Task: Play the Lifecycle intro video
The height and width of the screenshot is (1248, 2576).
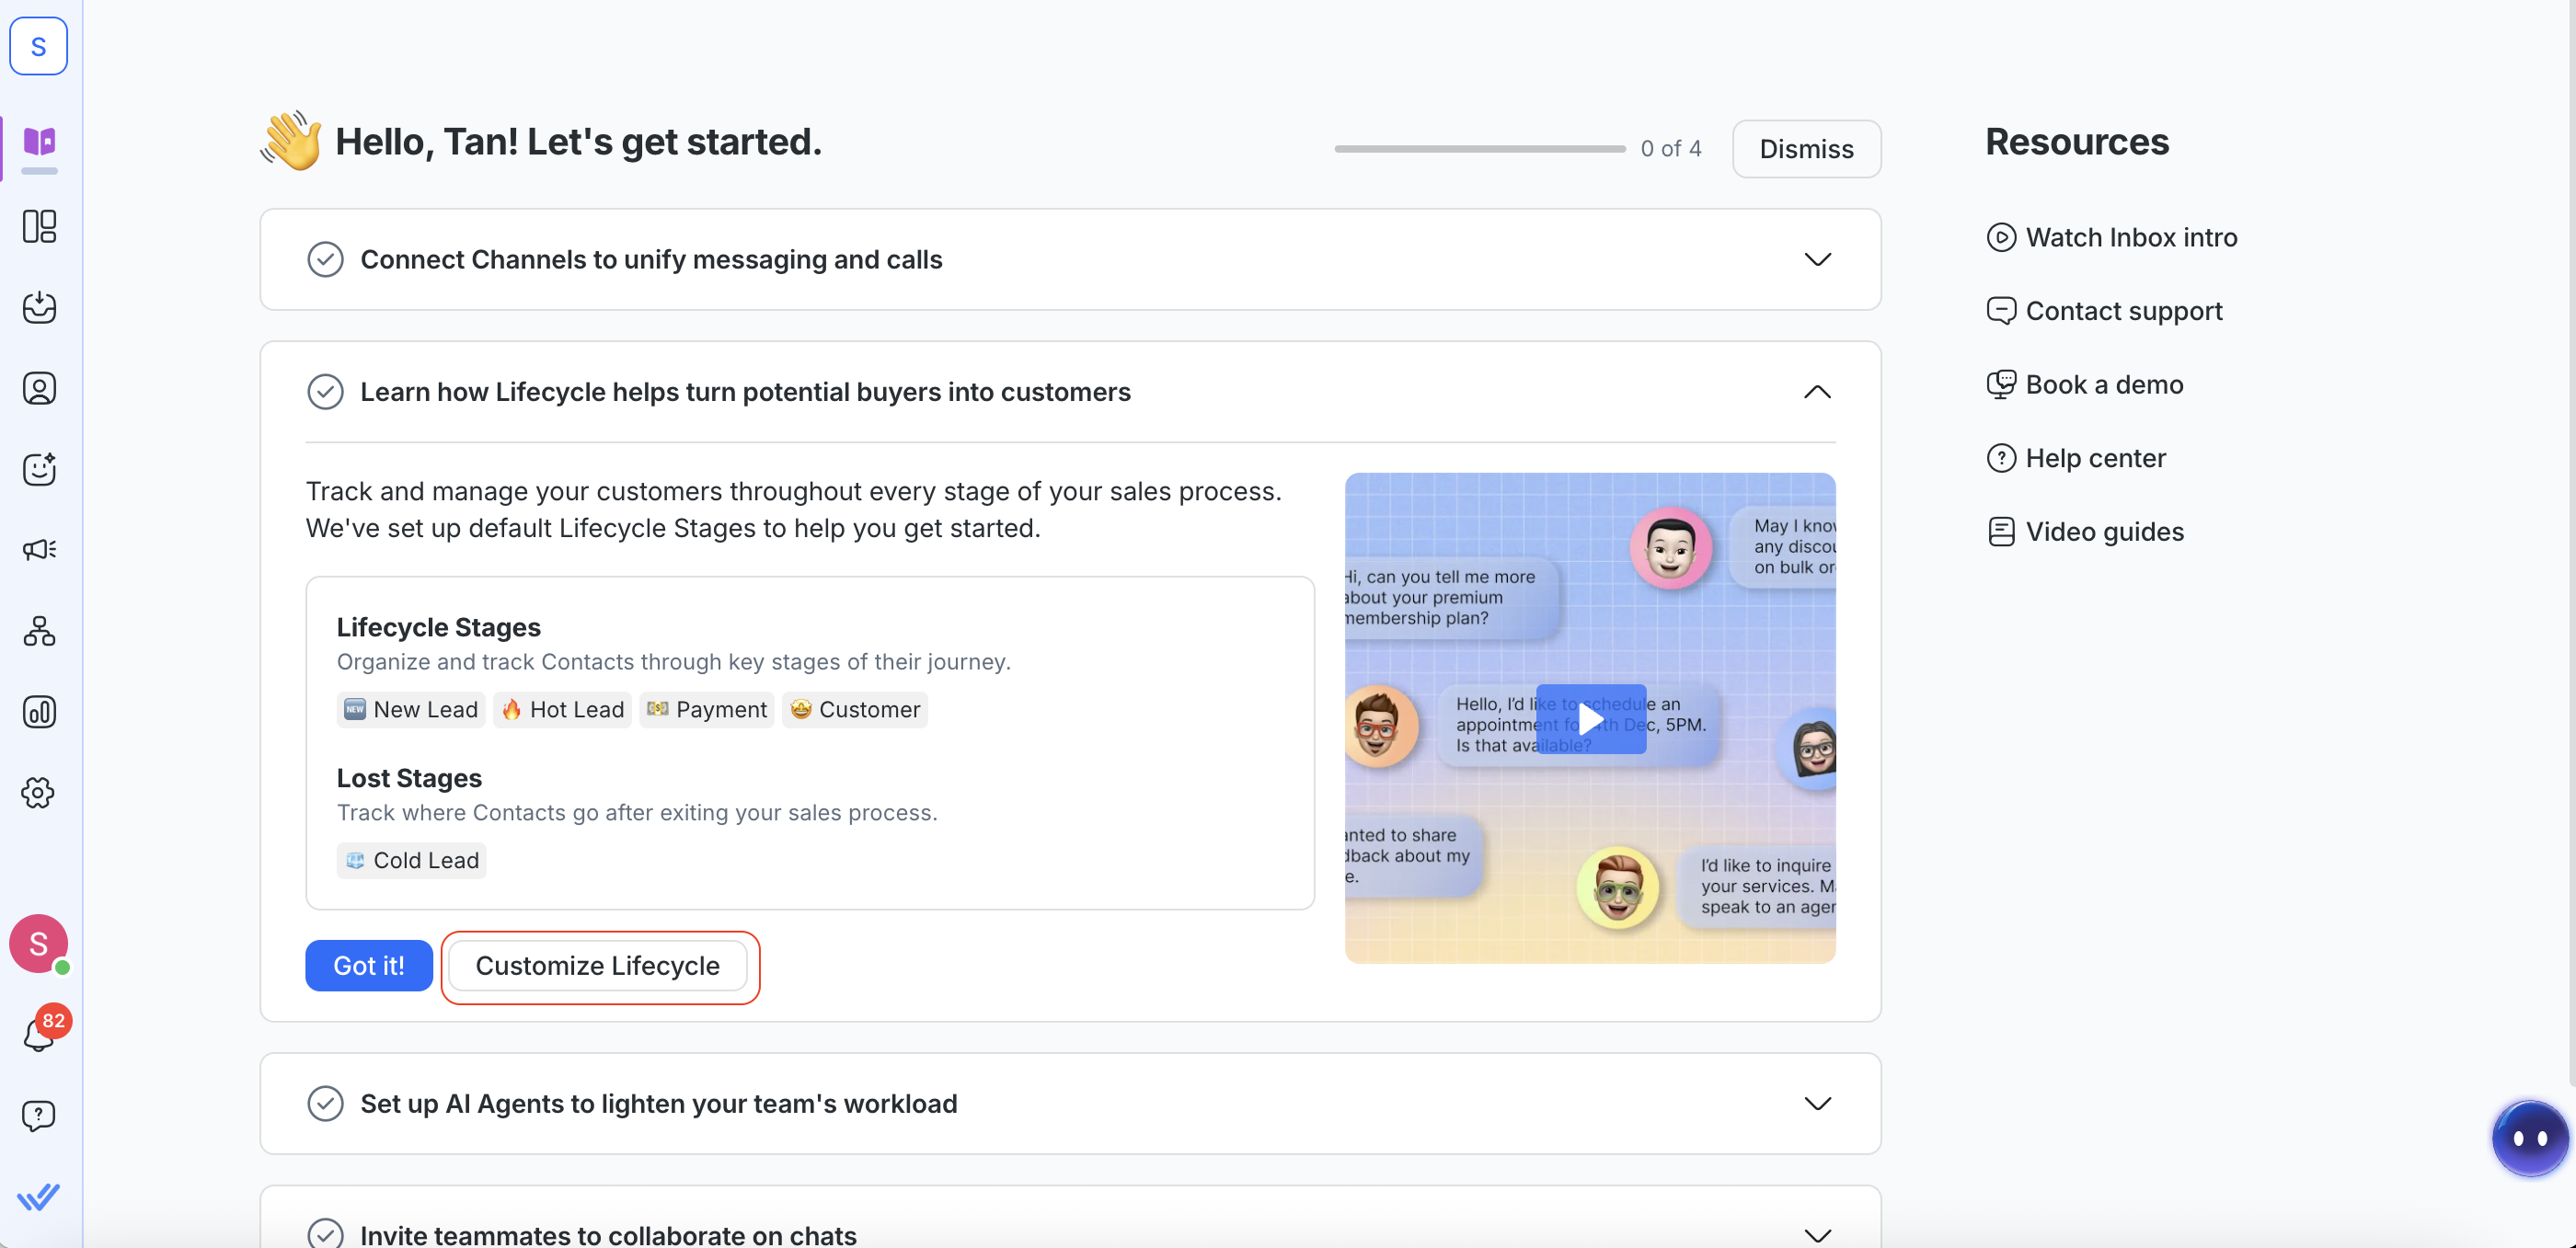Action: coord(1590,719)
